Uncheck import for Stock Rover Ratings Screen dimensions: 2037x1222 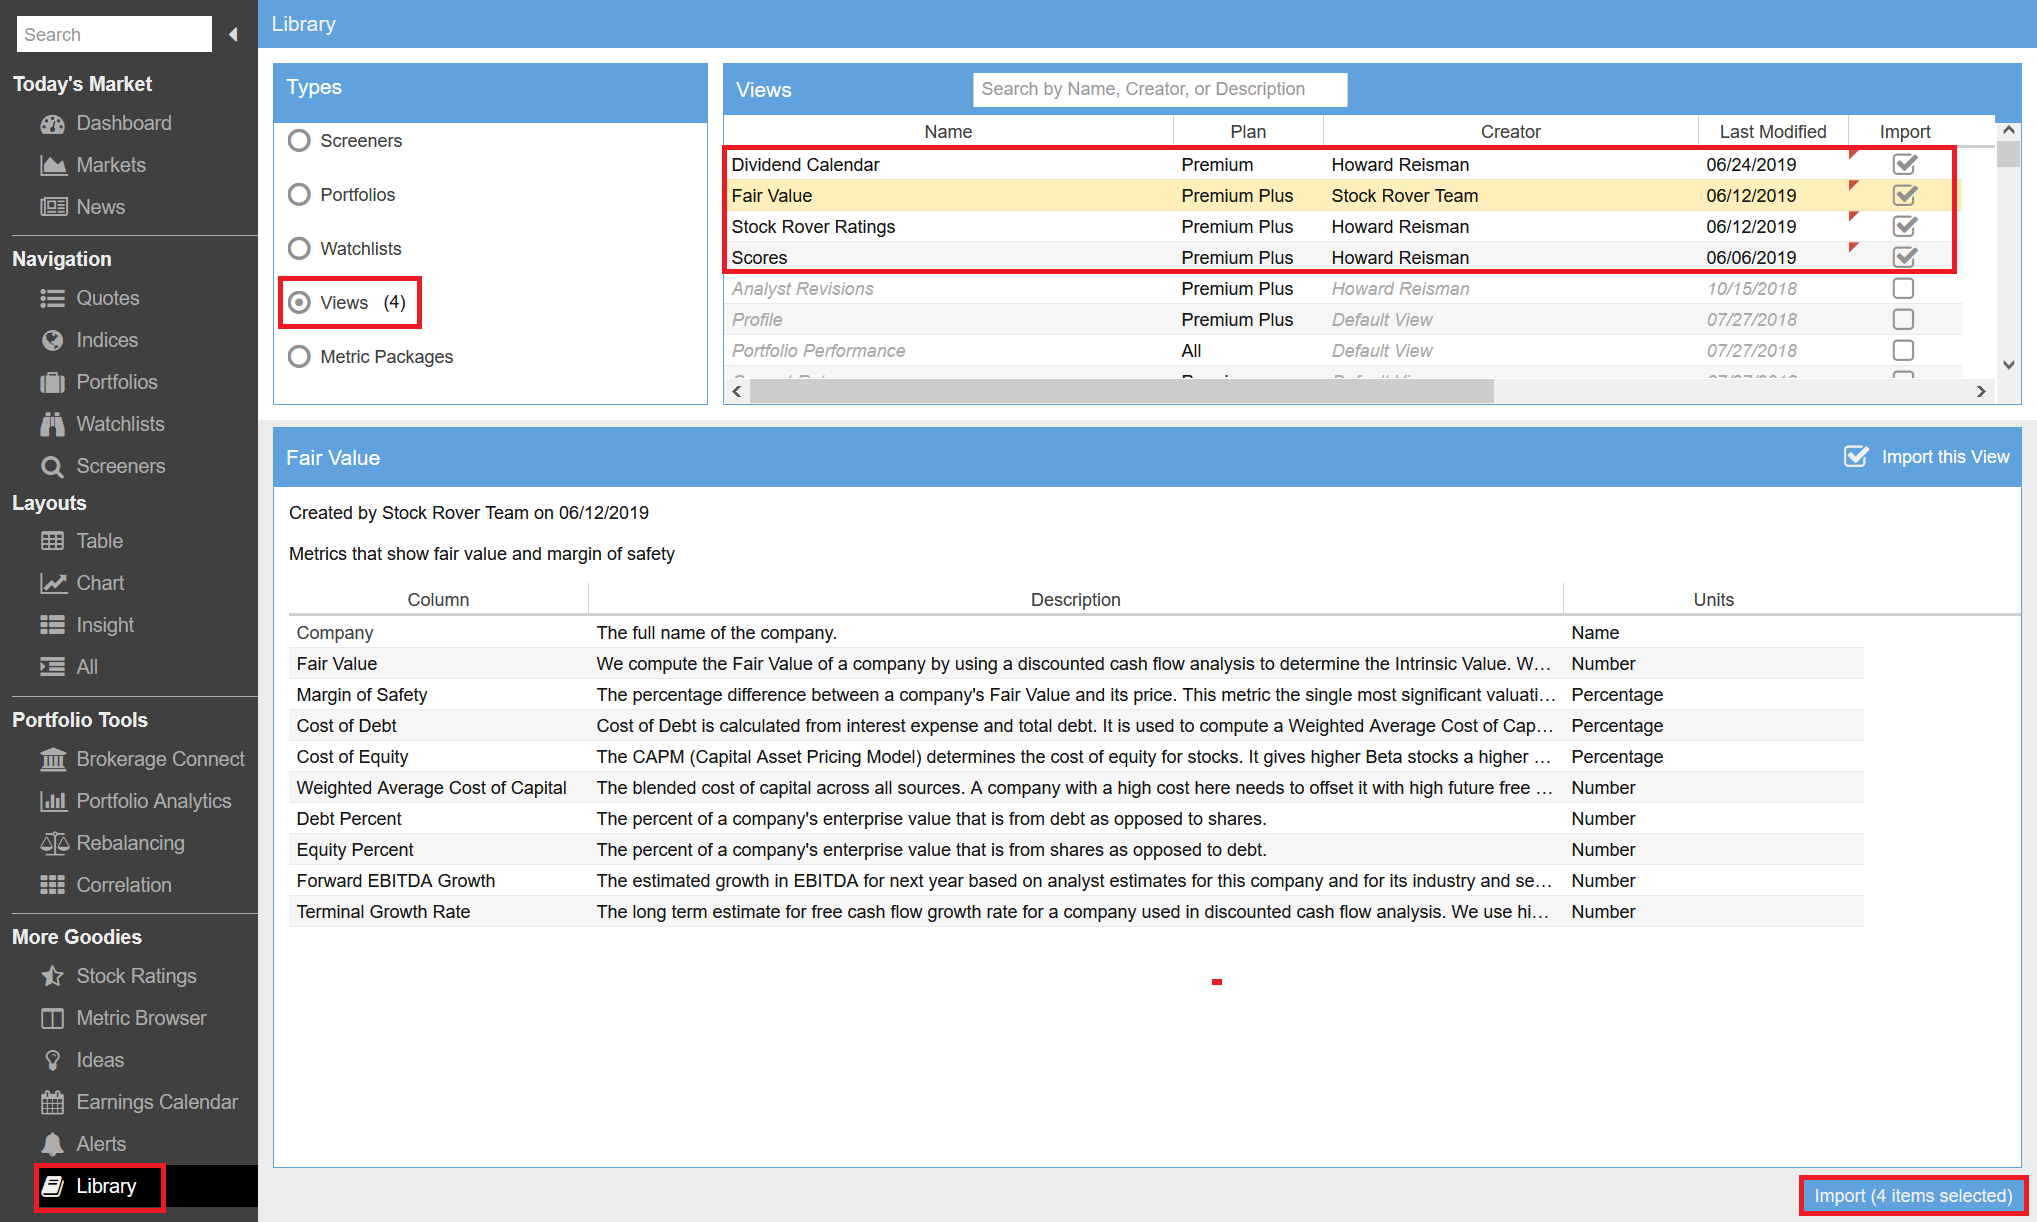point(1904,226)
